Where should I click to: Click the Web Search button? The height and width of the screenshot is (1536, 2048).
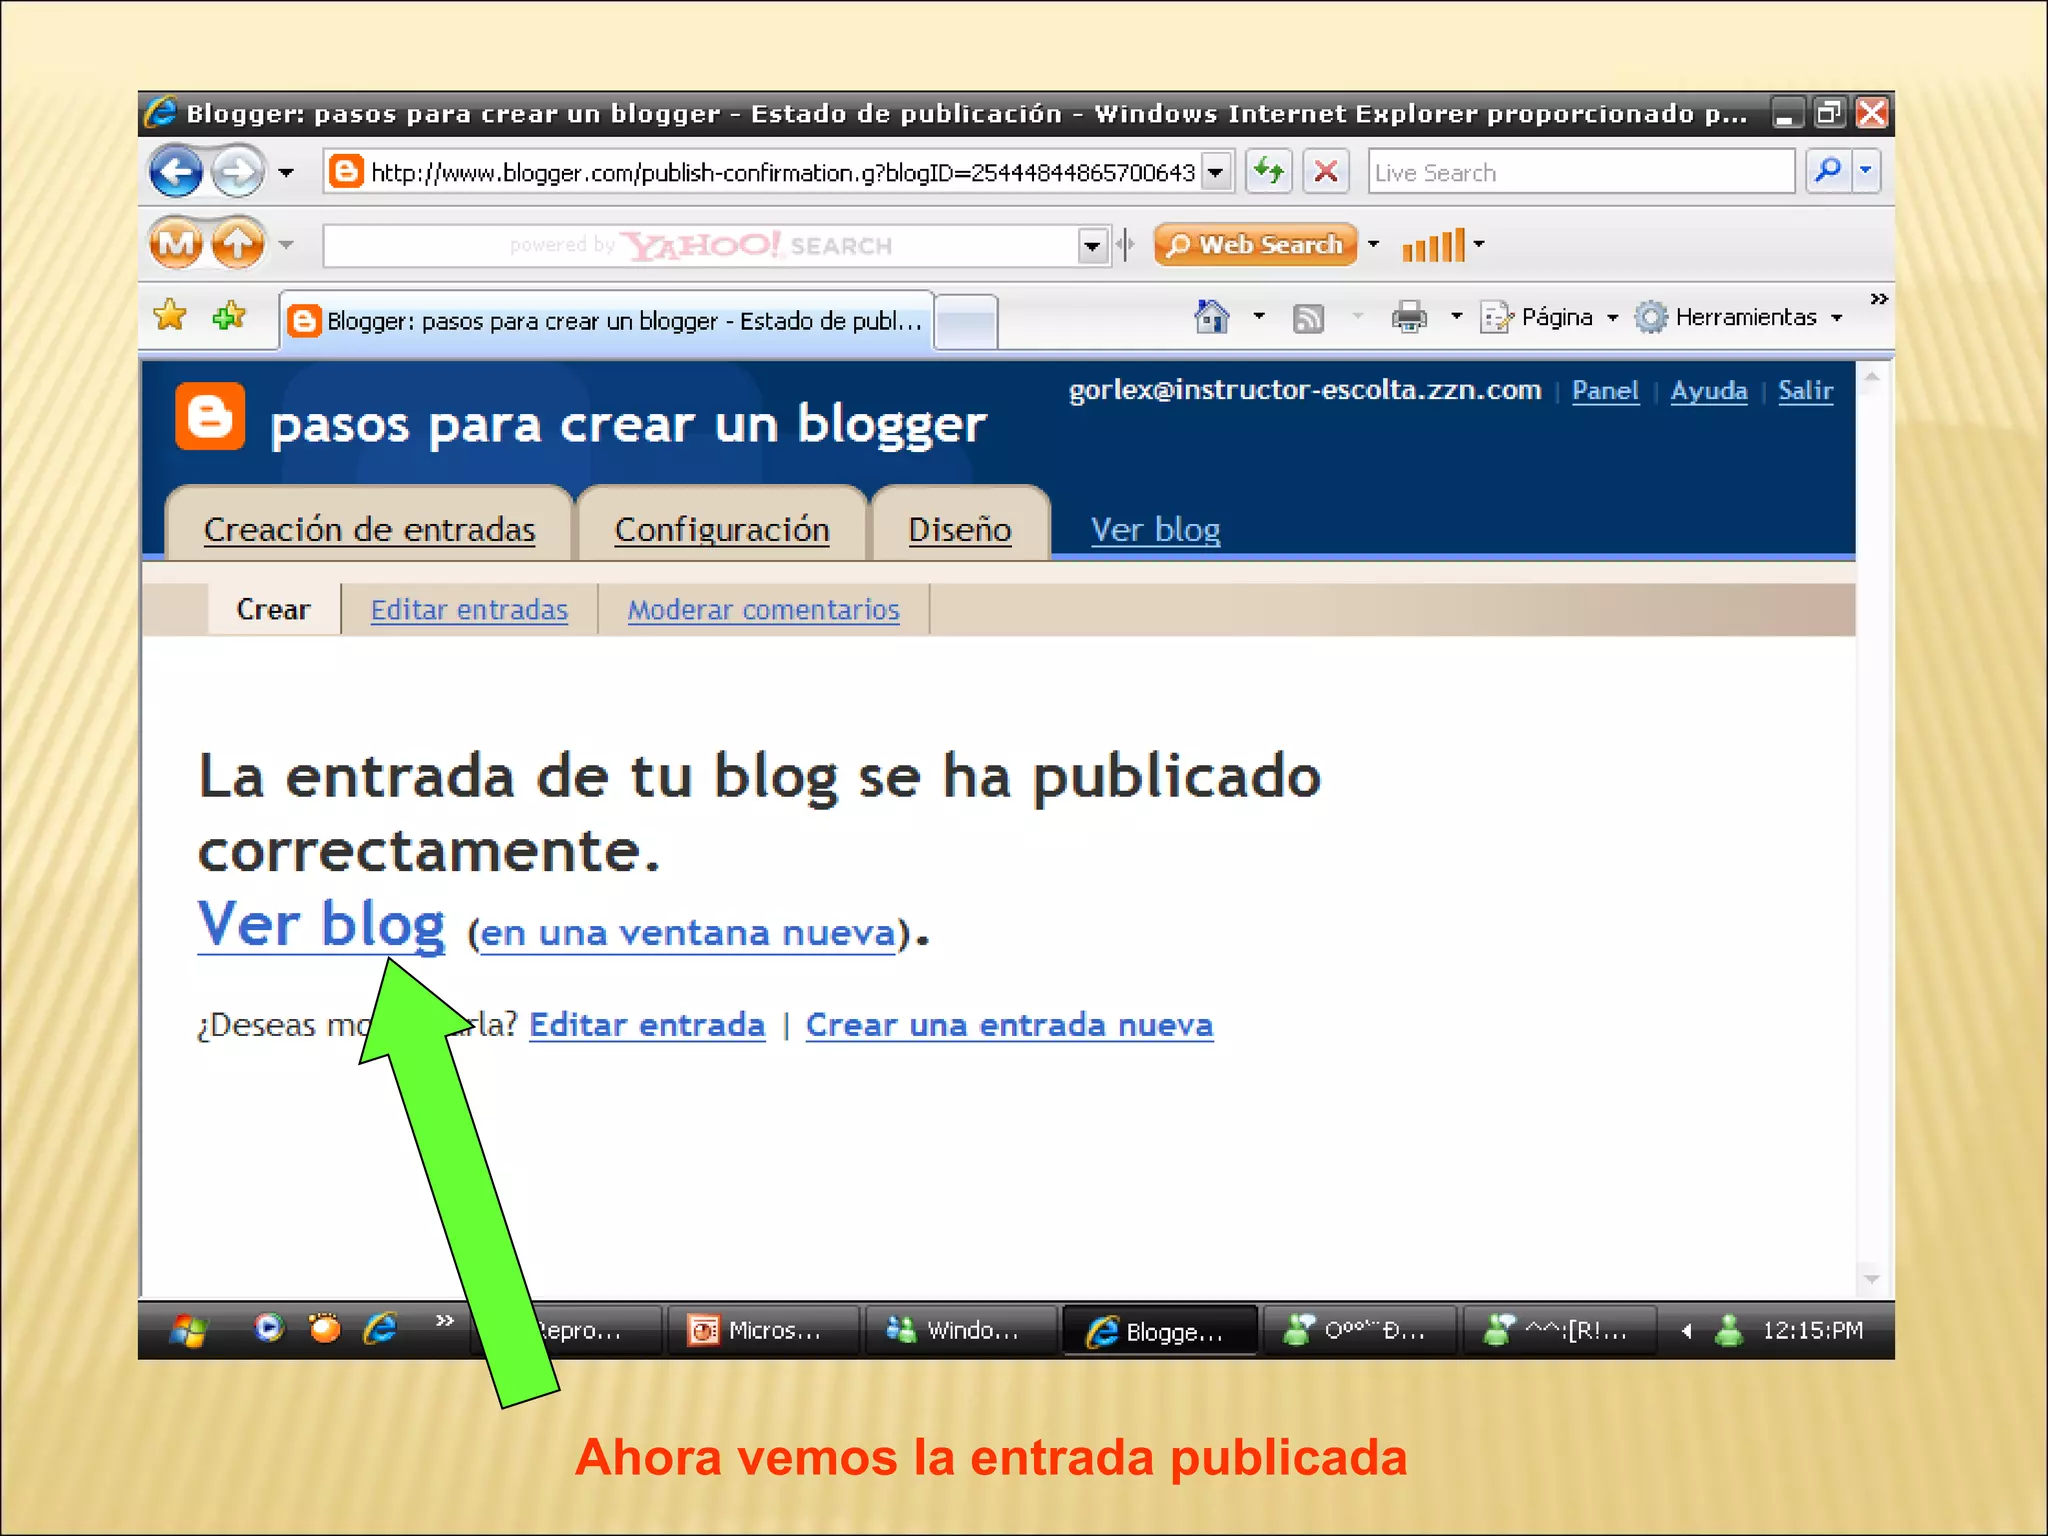pyautogui.click(x=1255, y=245)
